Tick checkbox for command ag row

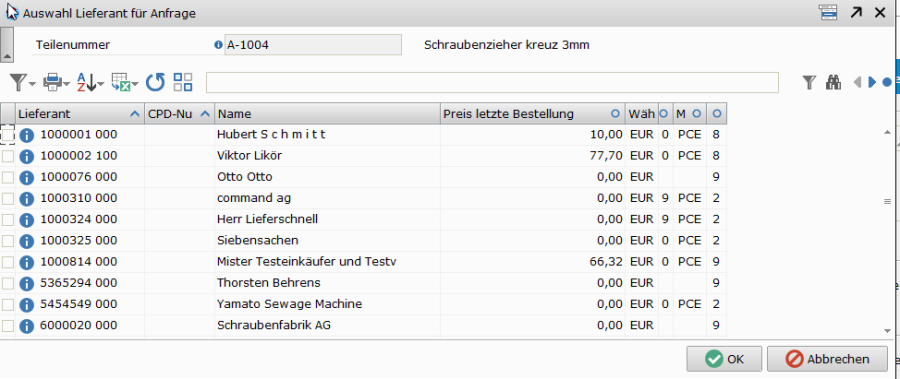click(7, 199)
